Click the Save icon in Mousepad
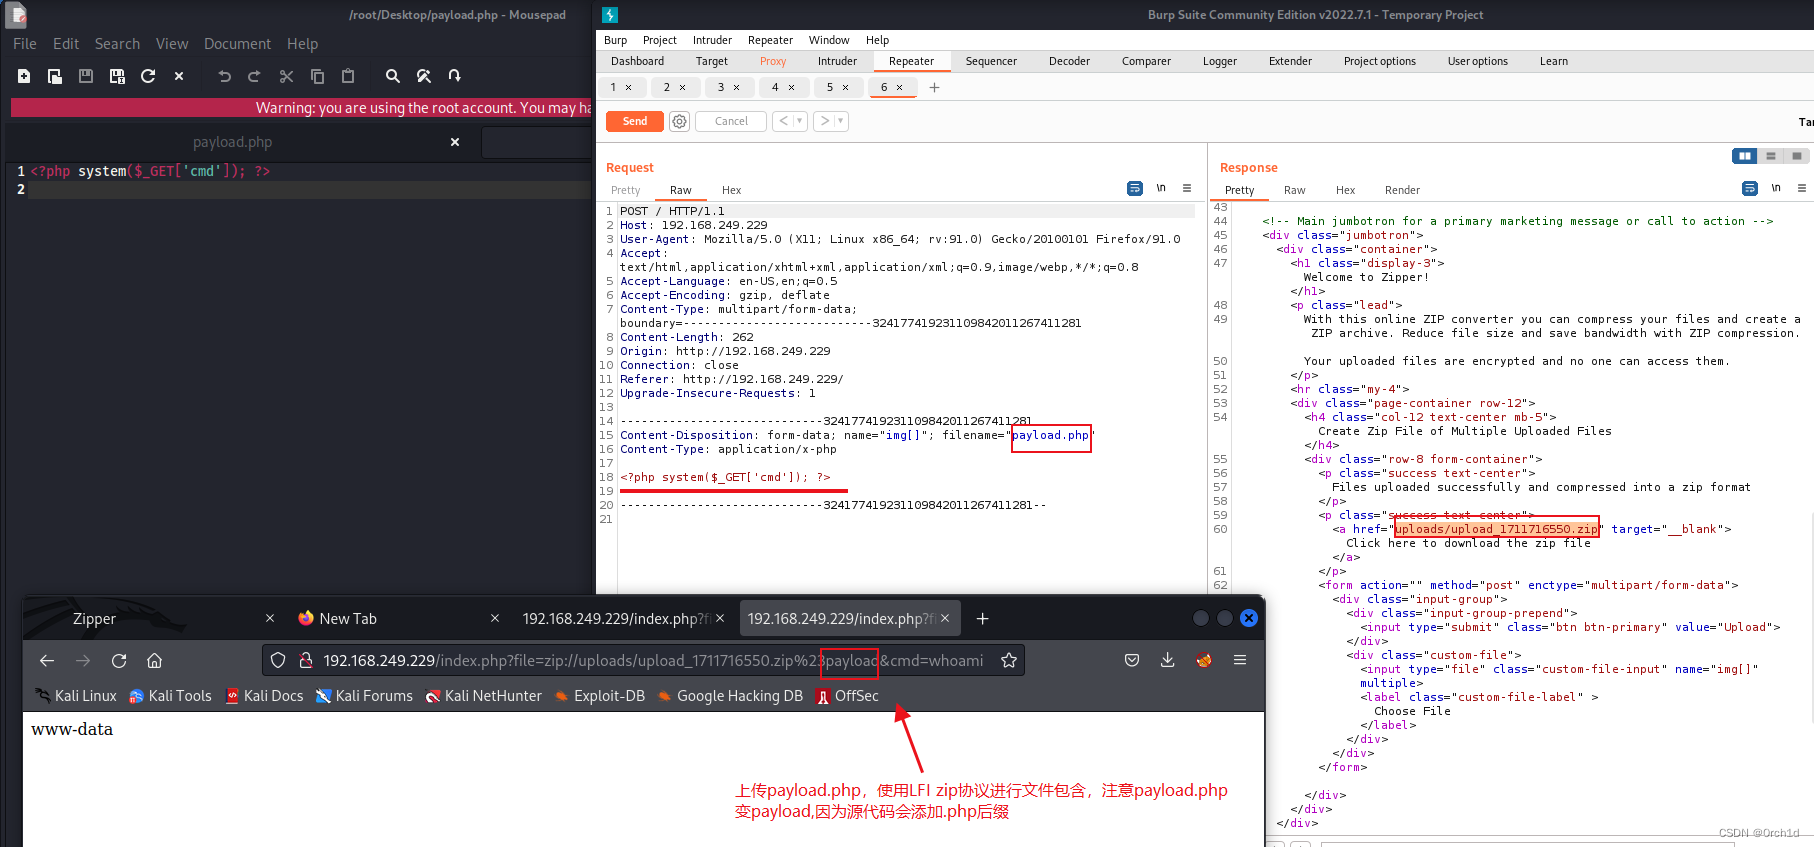The width and height of the screenshot is (1814, 847). point(86,76)
